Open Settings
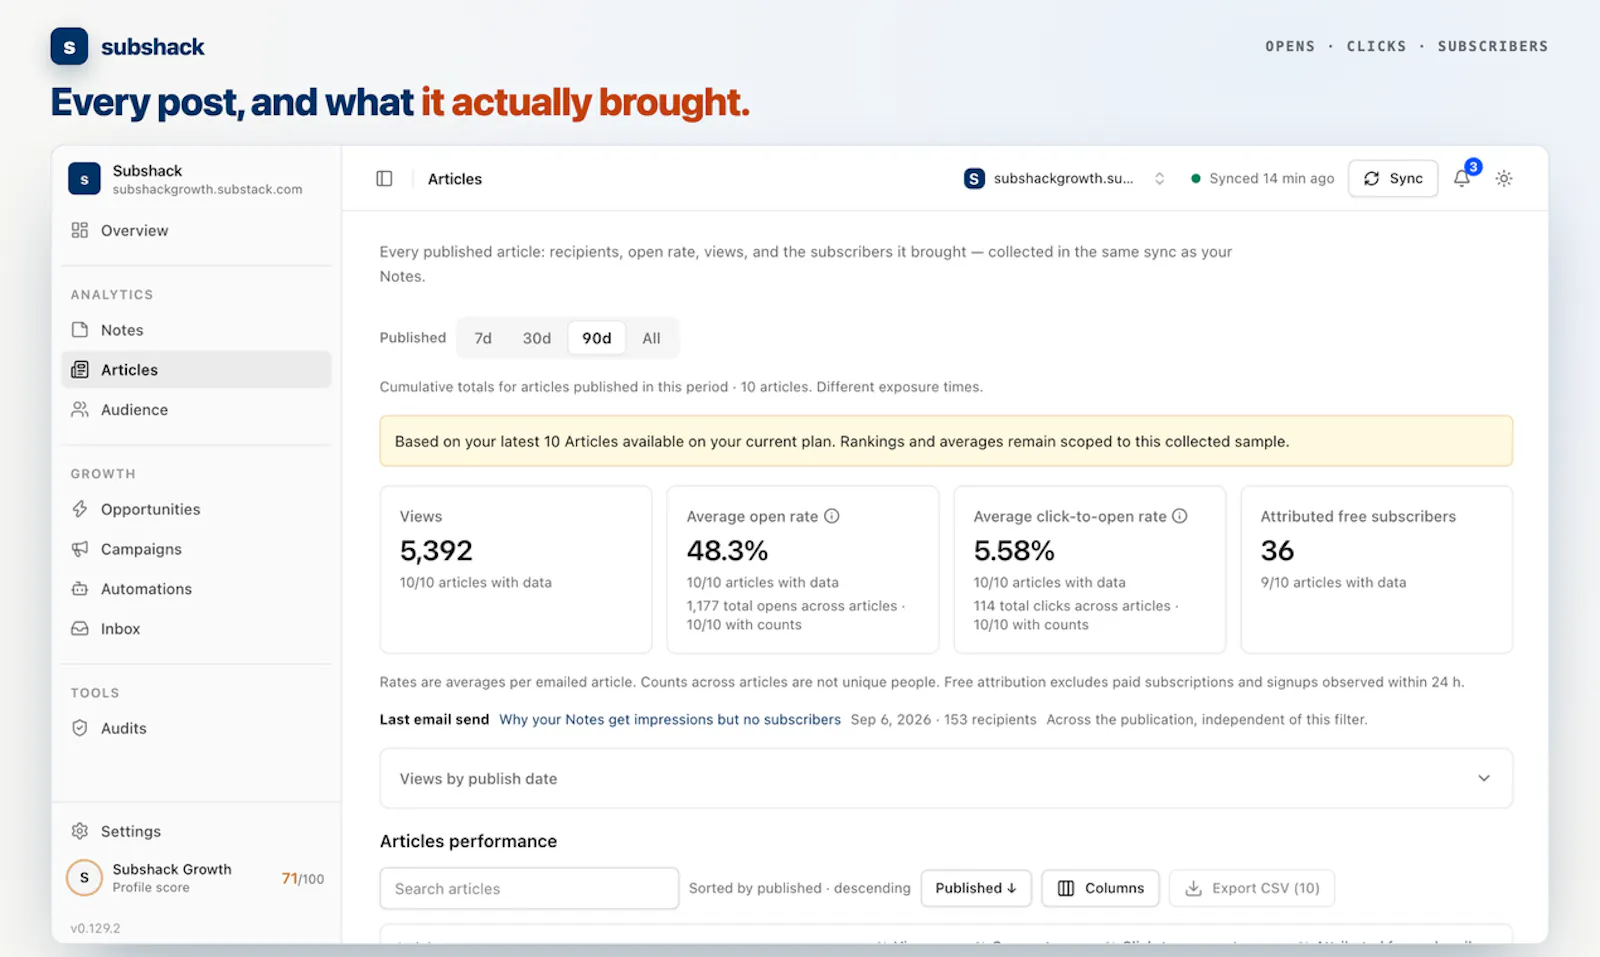 tap(196, 831)
